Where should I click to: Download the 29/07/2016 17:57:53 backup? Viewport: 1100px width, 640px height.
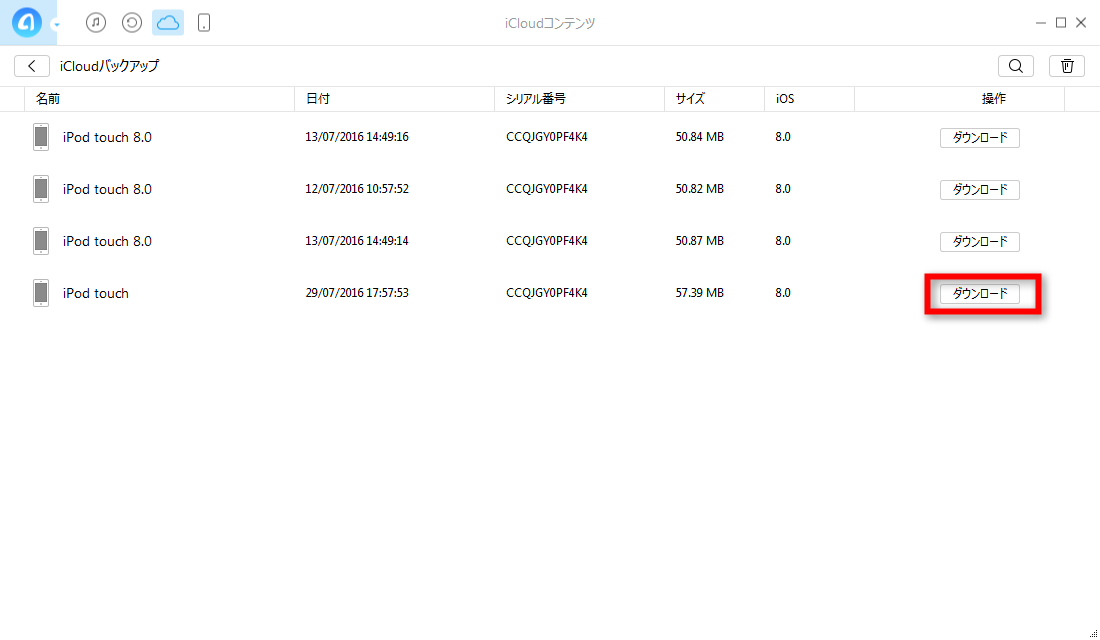[980, 293]
